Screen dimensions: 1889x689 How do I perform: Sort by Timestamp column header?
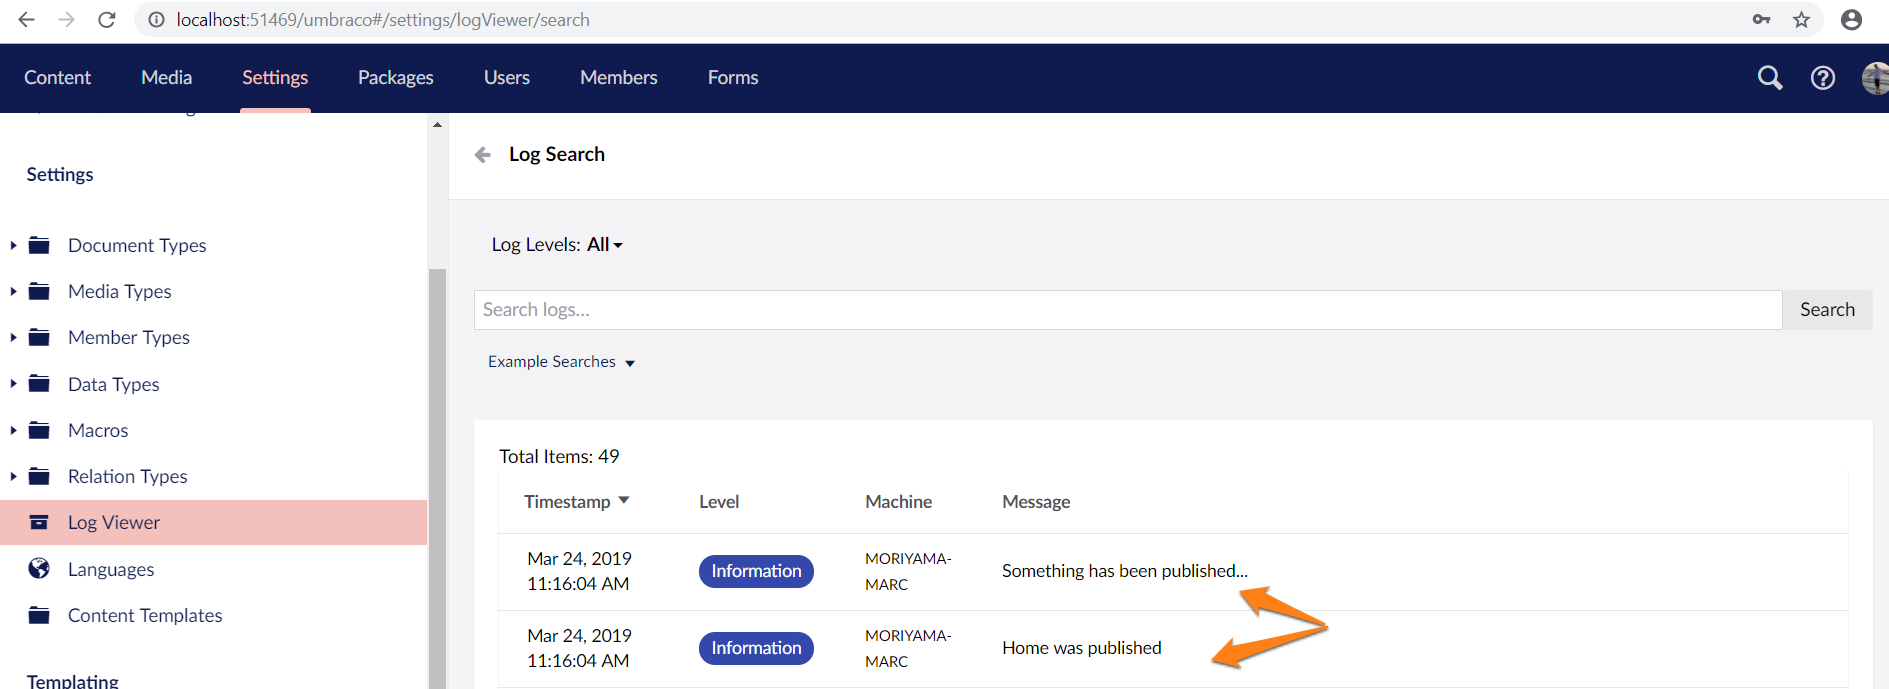pos(577,502)
